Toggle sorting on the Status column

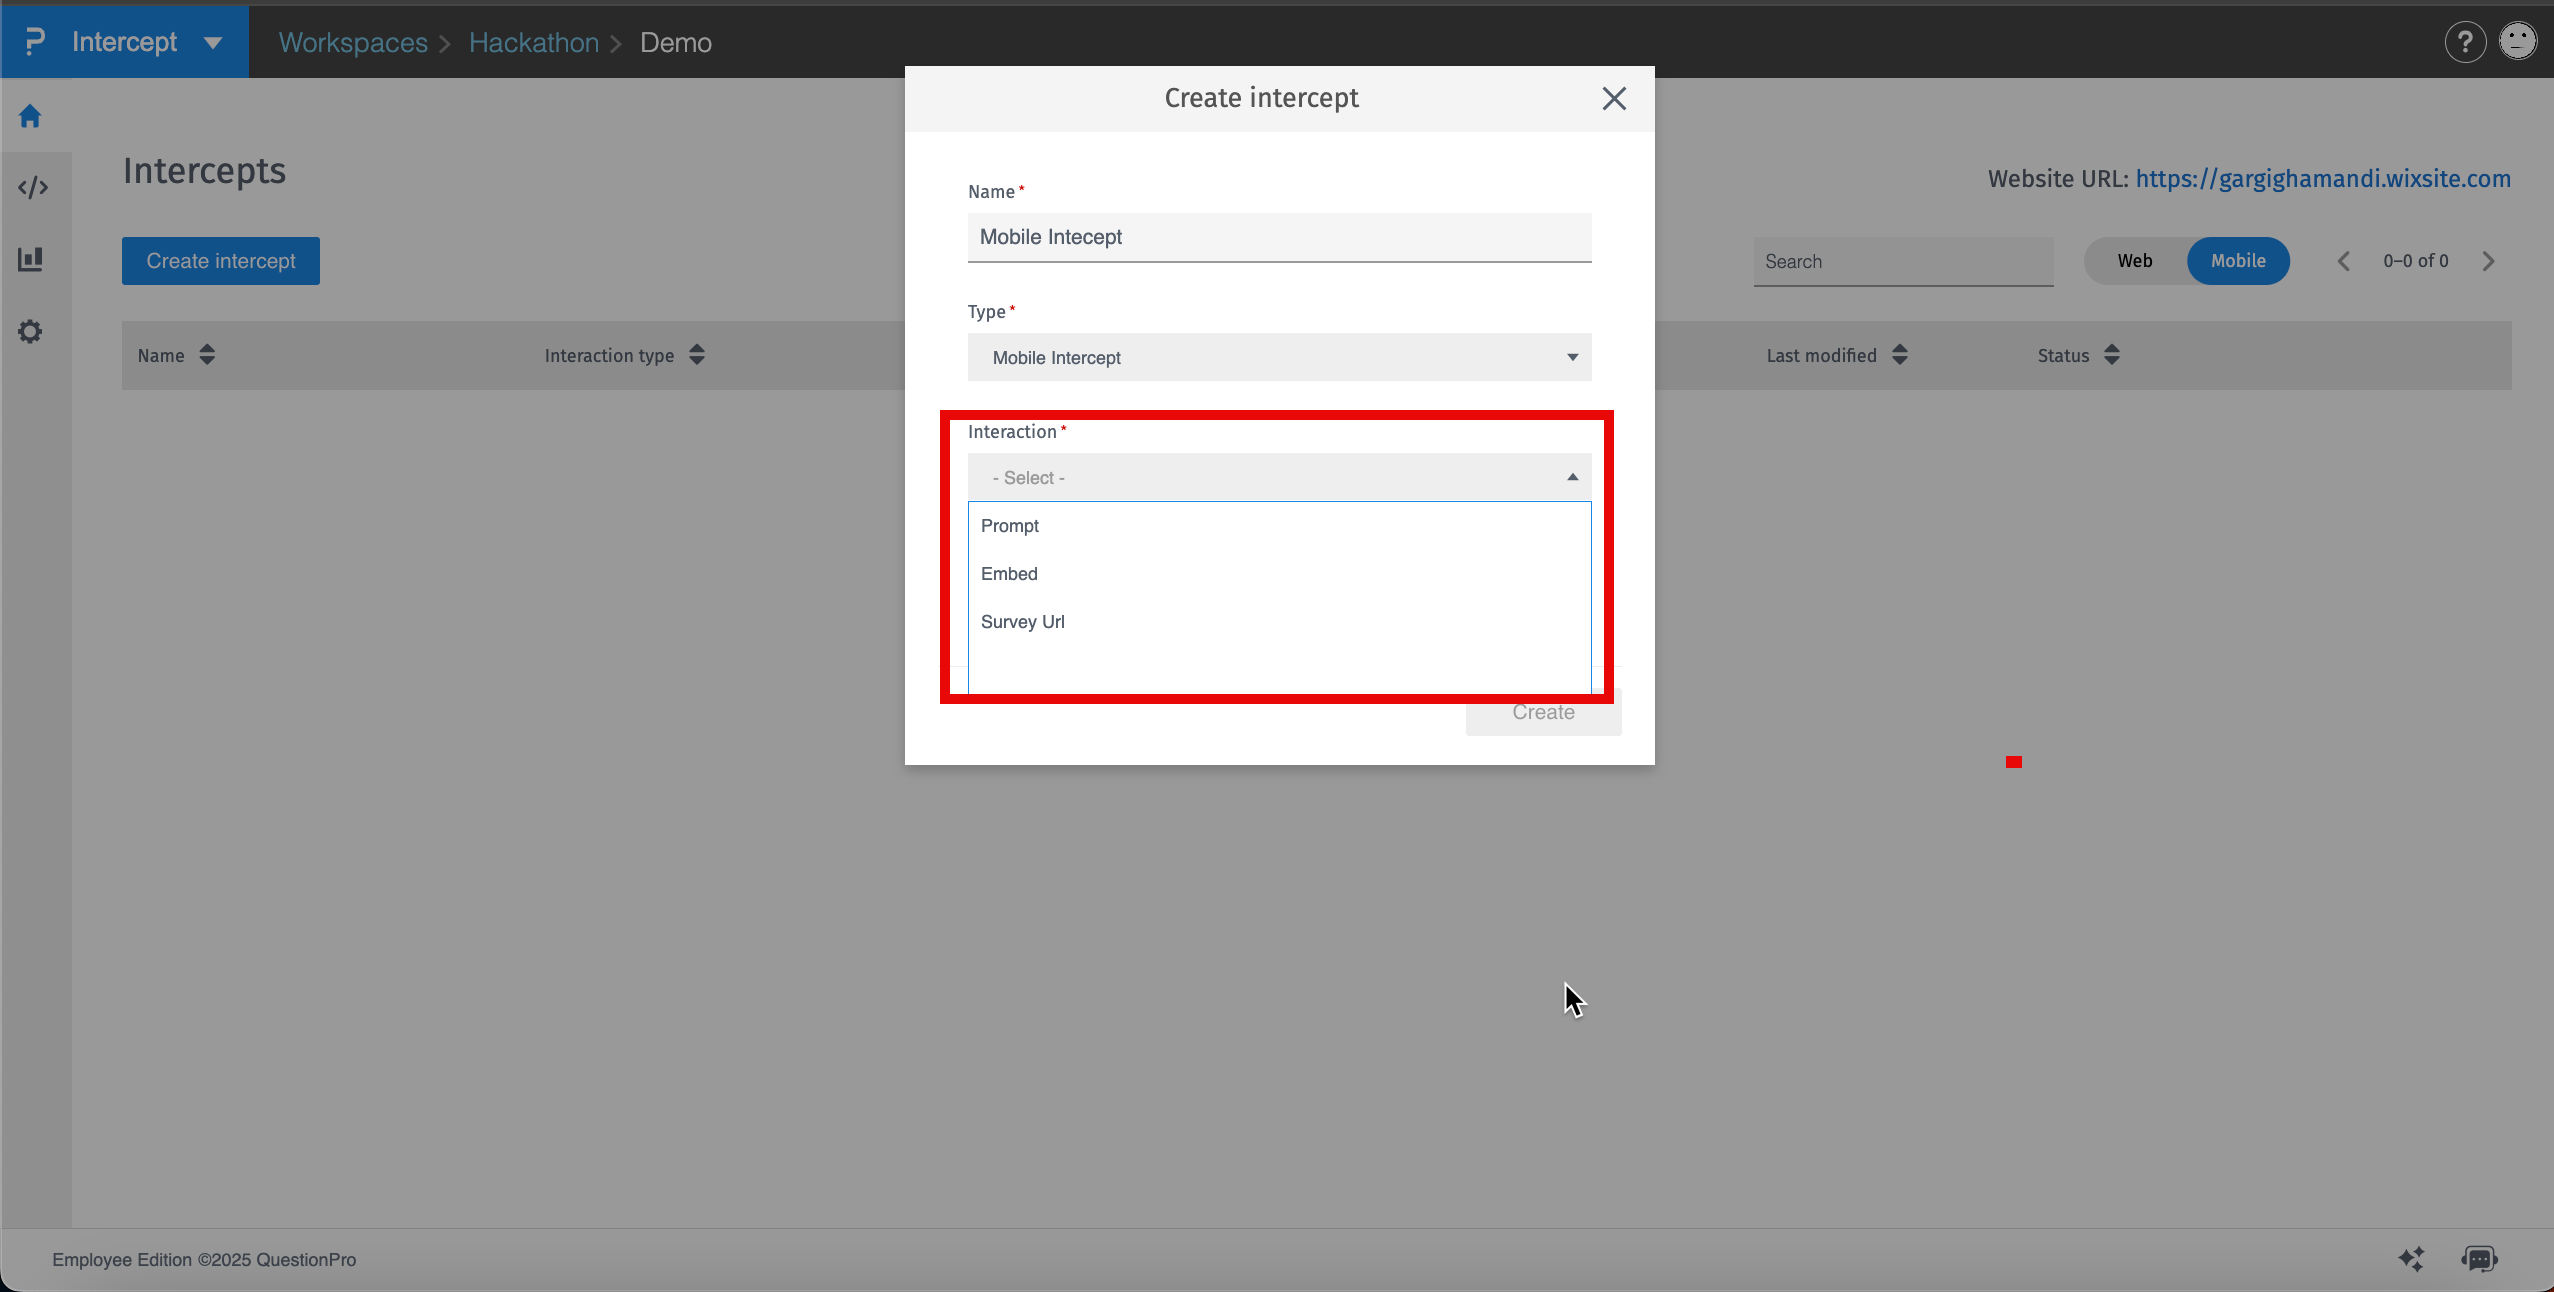click(2110, 355)
